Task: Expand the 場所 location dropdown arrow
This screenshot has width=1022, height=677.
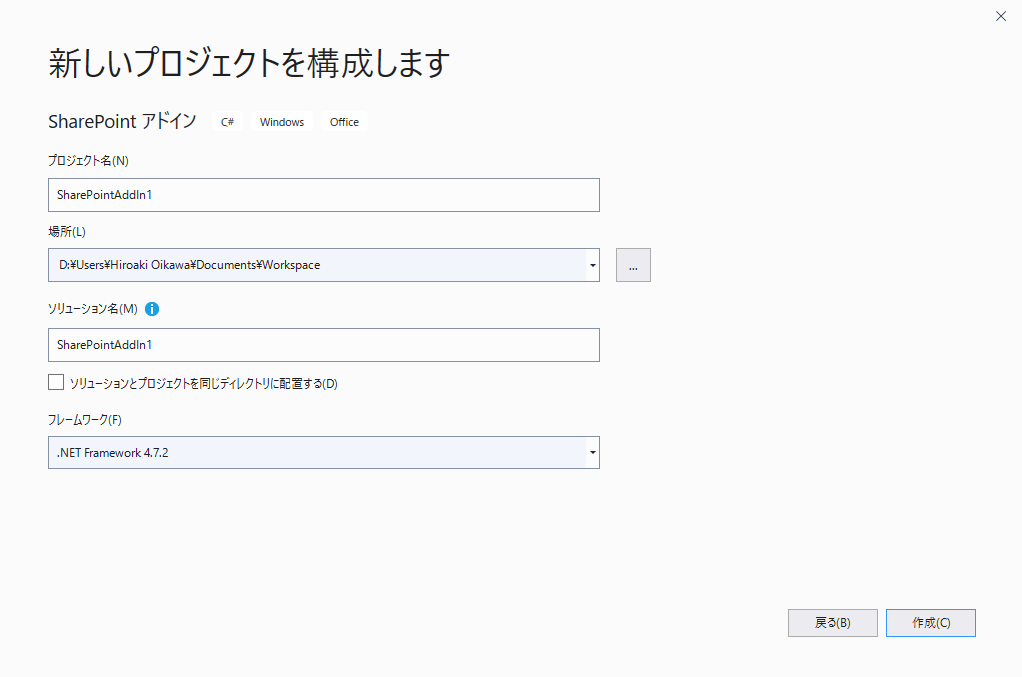Action: 593,265
